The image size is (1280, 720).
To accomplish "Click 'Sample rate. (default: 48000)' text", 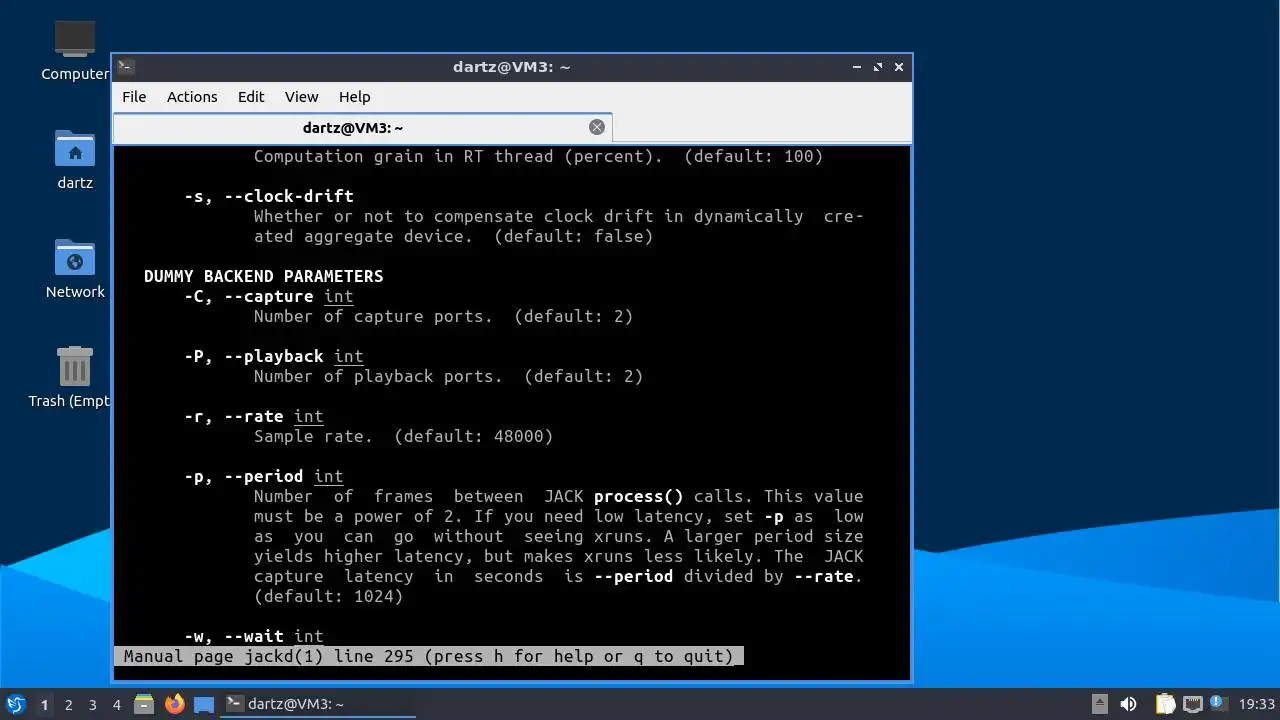I will pyautogui.click(x=404, y=436).
